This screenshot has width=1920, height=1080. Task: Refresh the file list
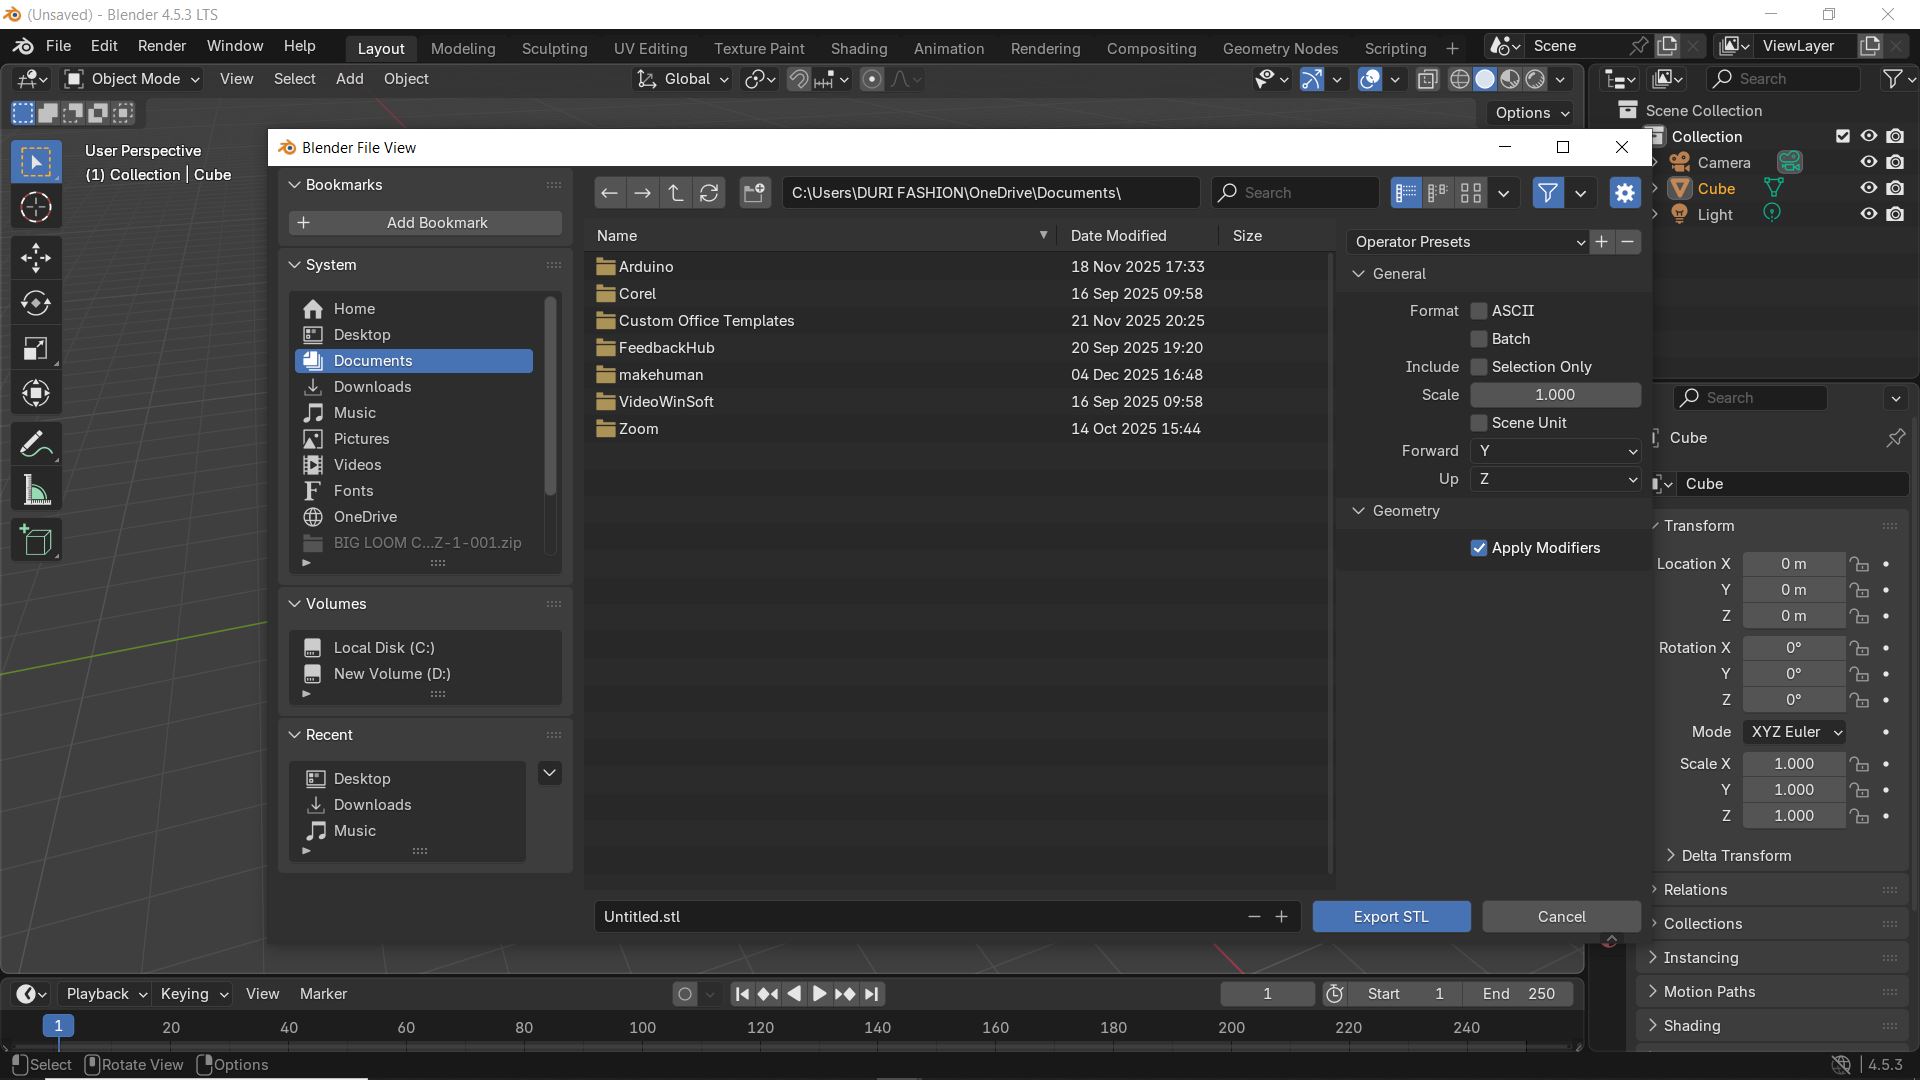[709, 193]
